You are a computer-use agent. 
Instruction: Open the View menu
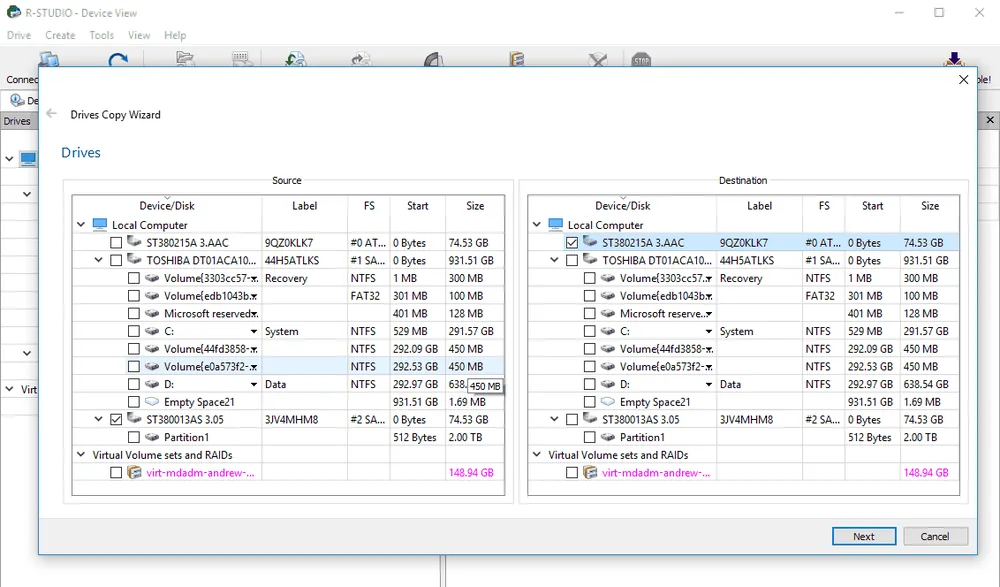138,35
